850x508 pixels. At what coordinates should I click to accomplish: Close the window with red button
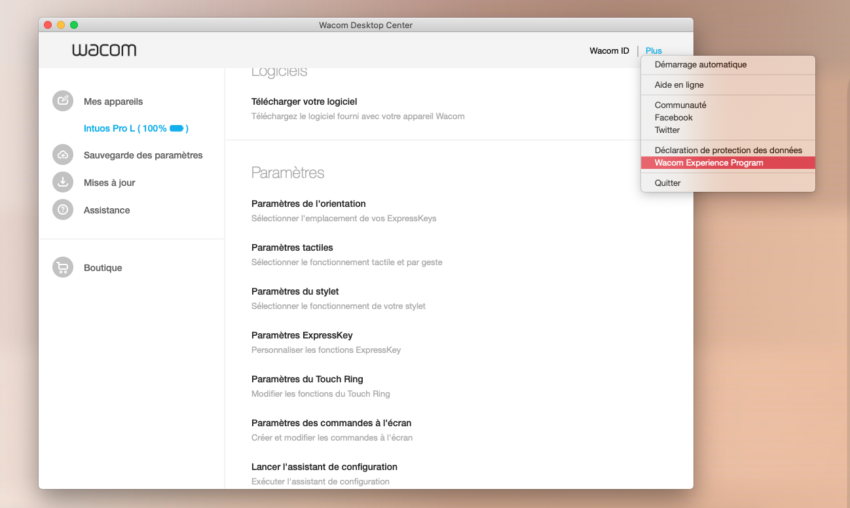pyautogui.click(x=48, y=25)
